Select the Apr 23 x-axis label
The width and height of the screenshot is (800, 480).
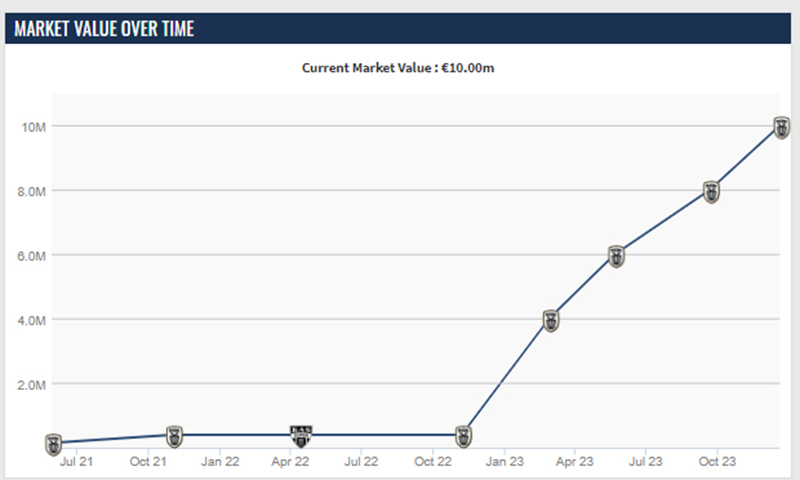coord(574,462)
